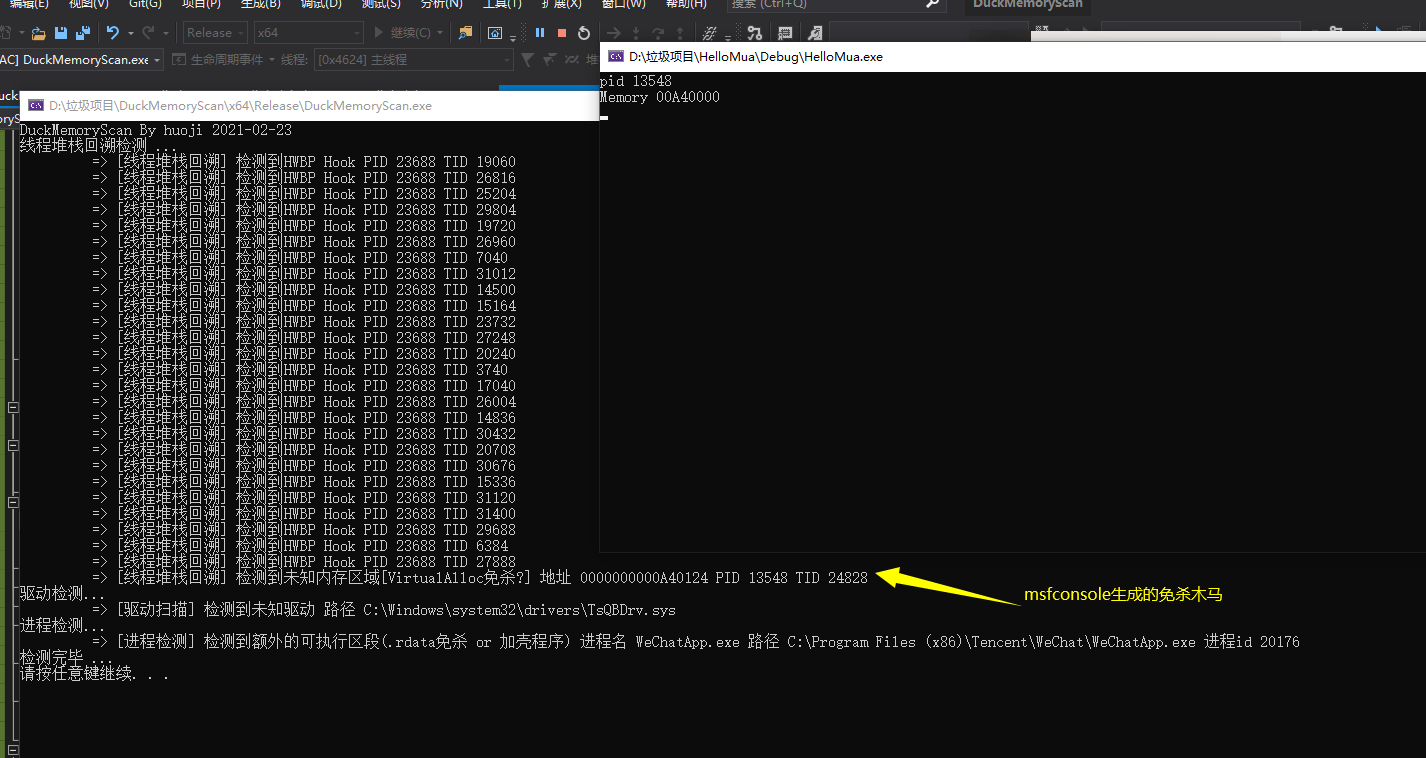The width and height of the screenshot is (1426, 758).
Task: Open the Release configuration dropdown
Action: coord(215,33)
